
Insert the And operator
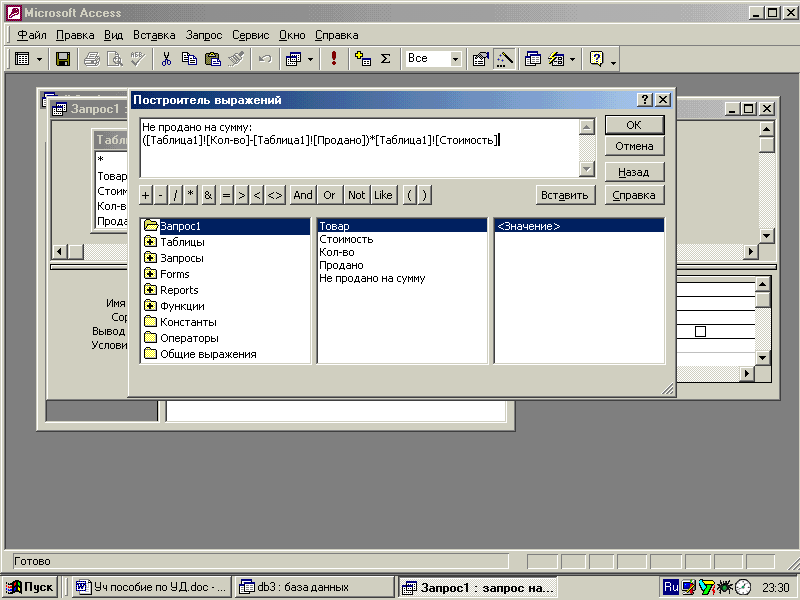pos(303,195)
